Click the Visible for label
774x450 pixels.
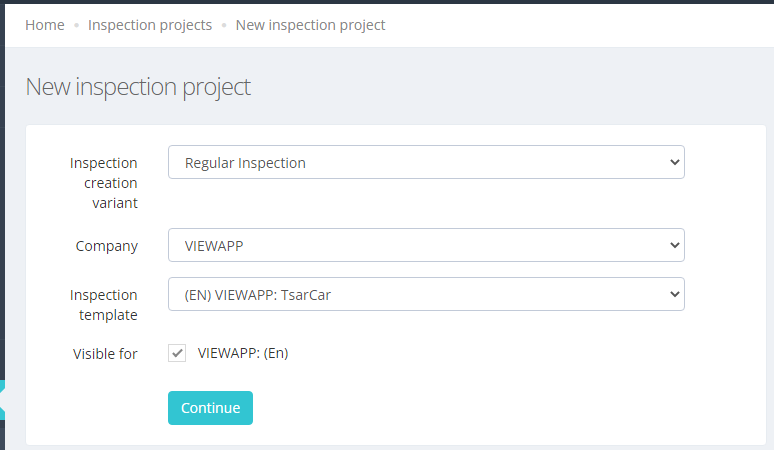(105, 354)
